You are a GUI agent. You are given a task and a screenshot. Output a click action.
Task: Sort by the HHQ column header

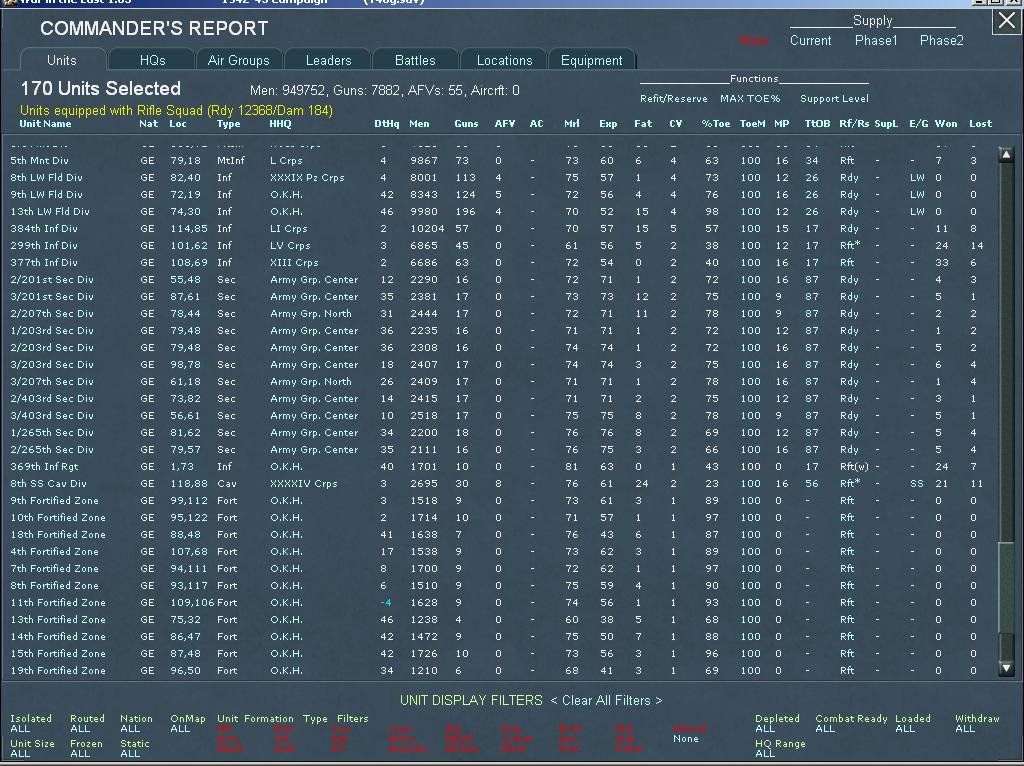[x=280, y=123]
